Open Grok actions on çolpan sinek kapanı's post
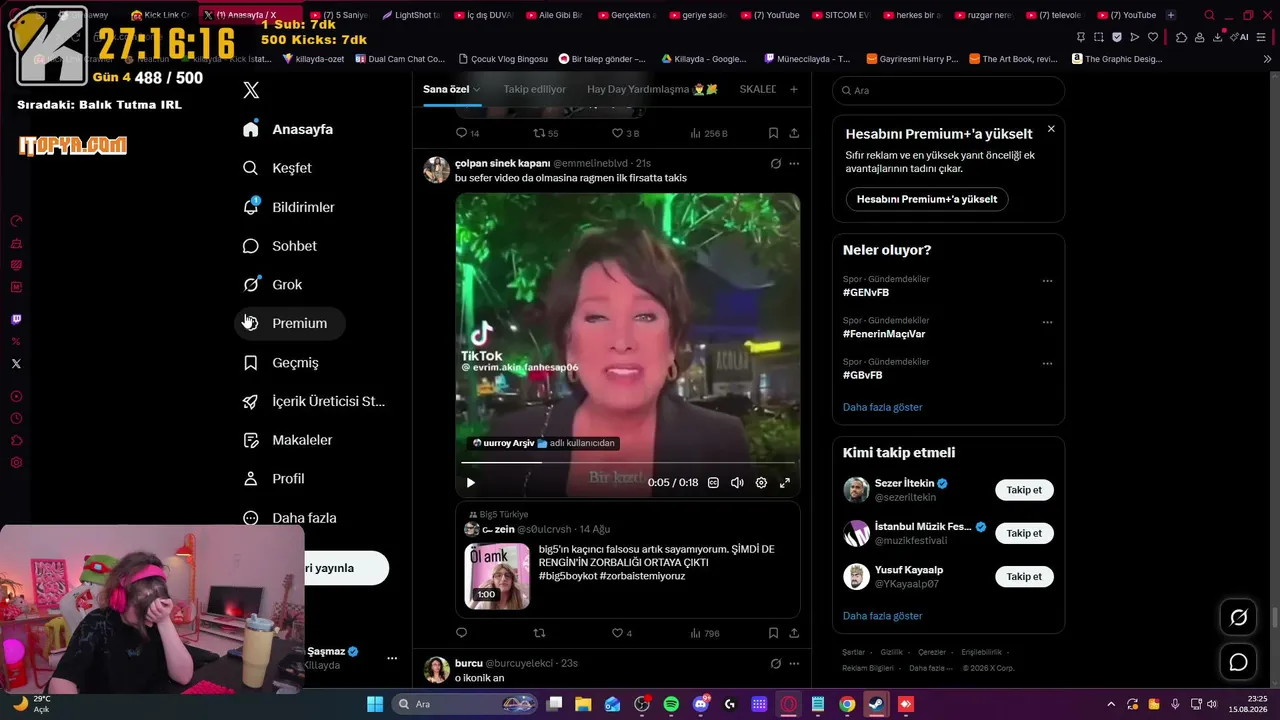This screenshot has width=1280, height=720. click(x=775, y=163)
